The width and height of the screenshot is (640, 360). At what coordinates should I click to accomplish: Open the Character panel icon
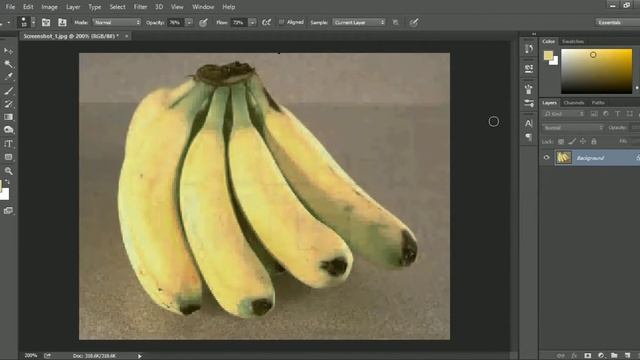point(529,123)
